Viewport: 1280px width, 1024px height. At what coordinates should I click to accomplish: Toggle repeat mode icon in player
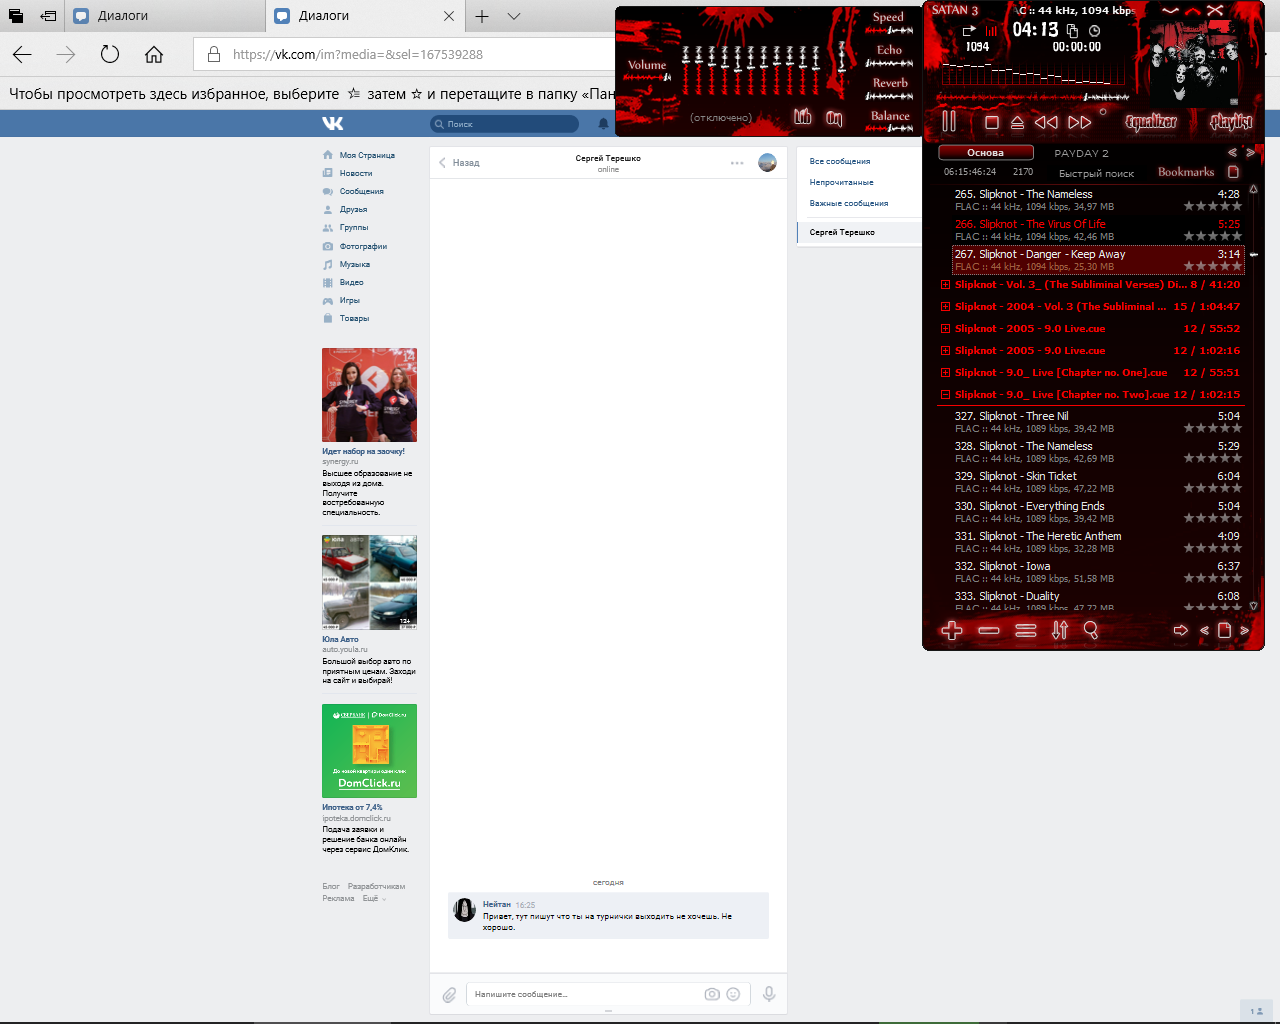(969, 31)
